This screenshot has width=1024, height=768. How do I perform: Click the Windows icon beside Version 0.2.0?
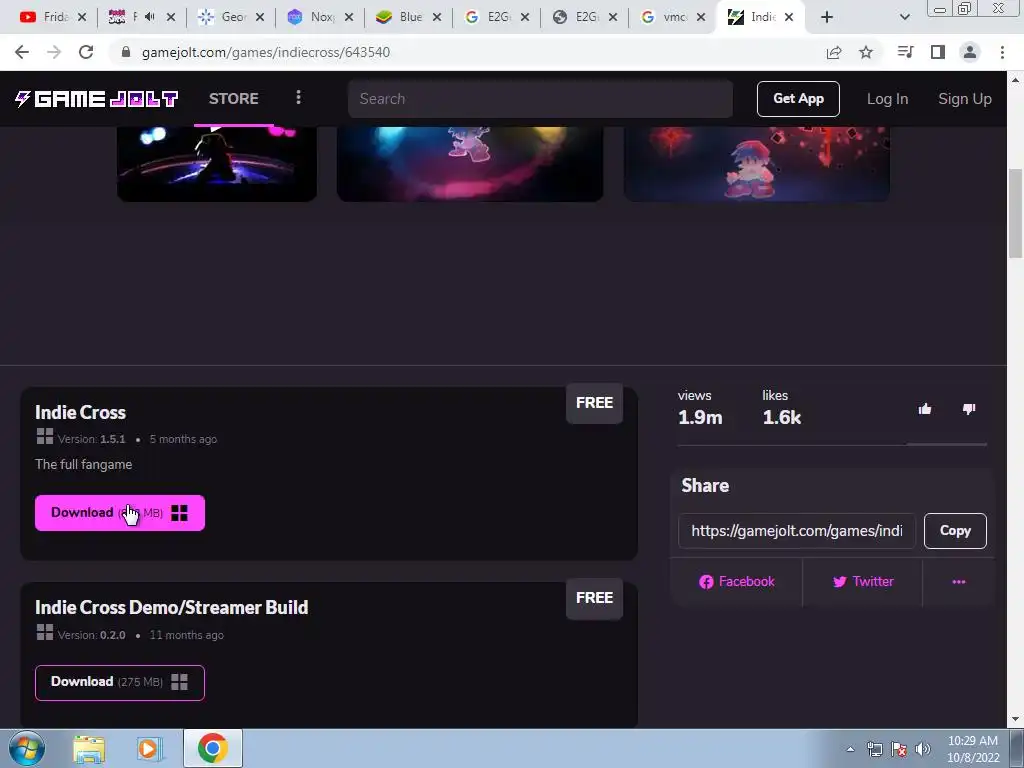point(45,632)
